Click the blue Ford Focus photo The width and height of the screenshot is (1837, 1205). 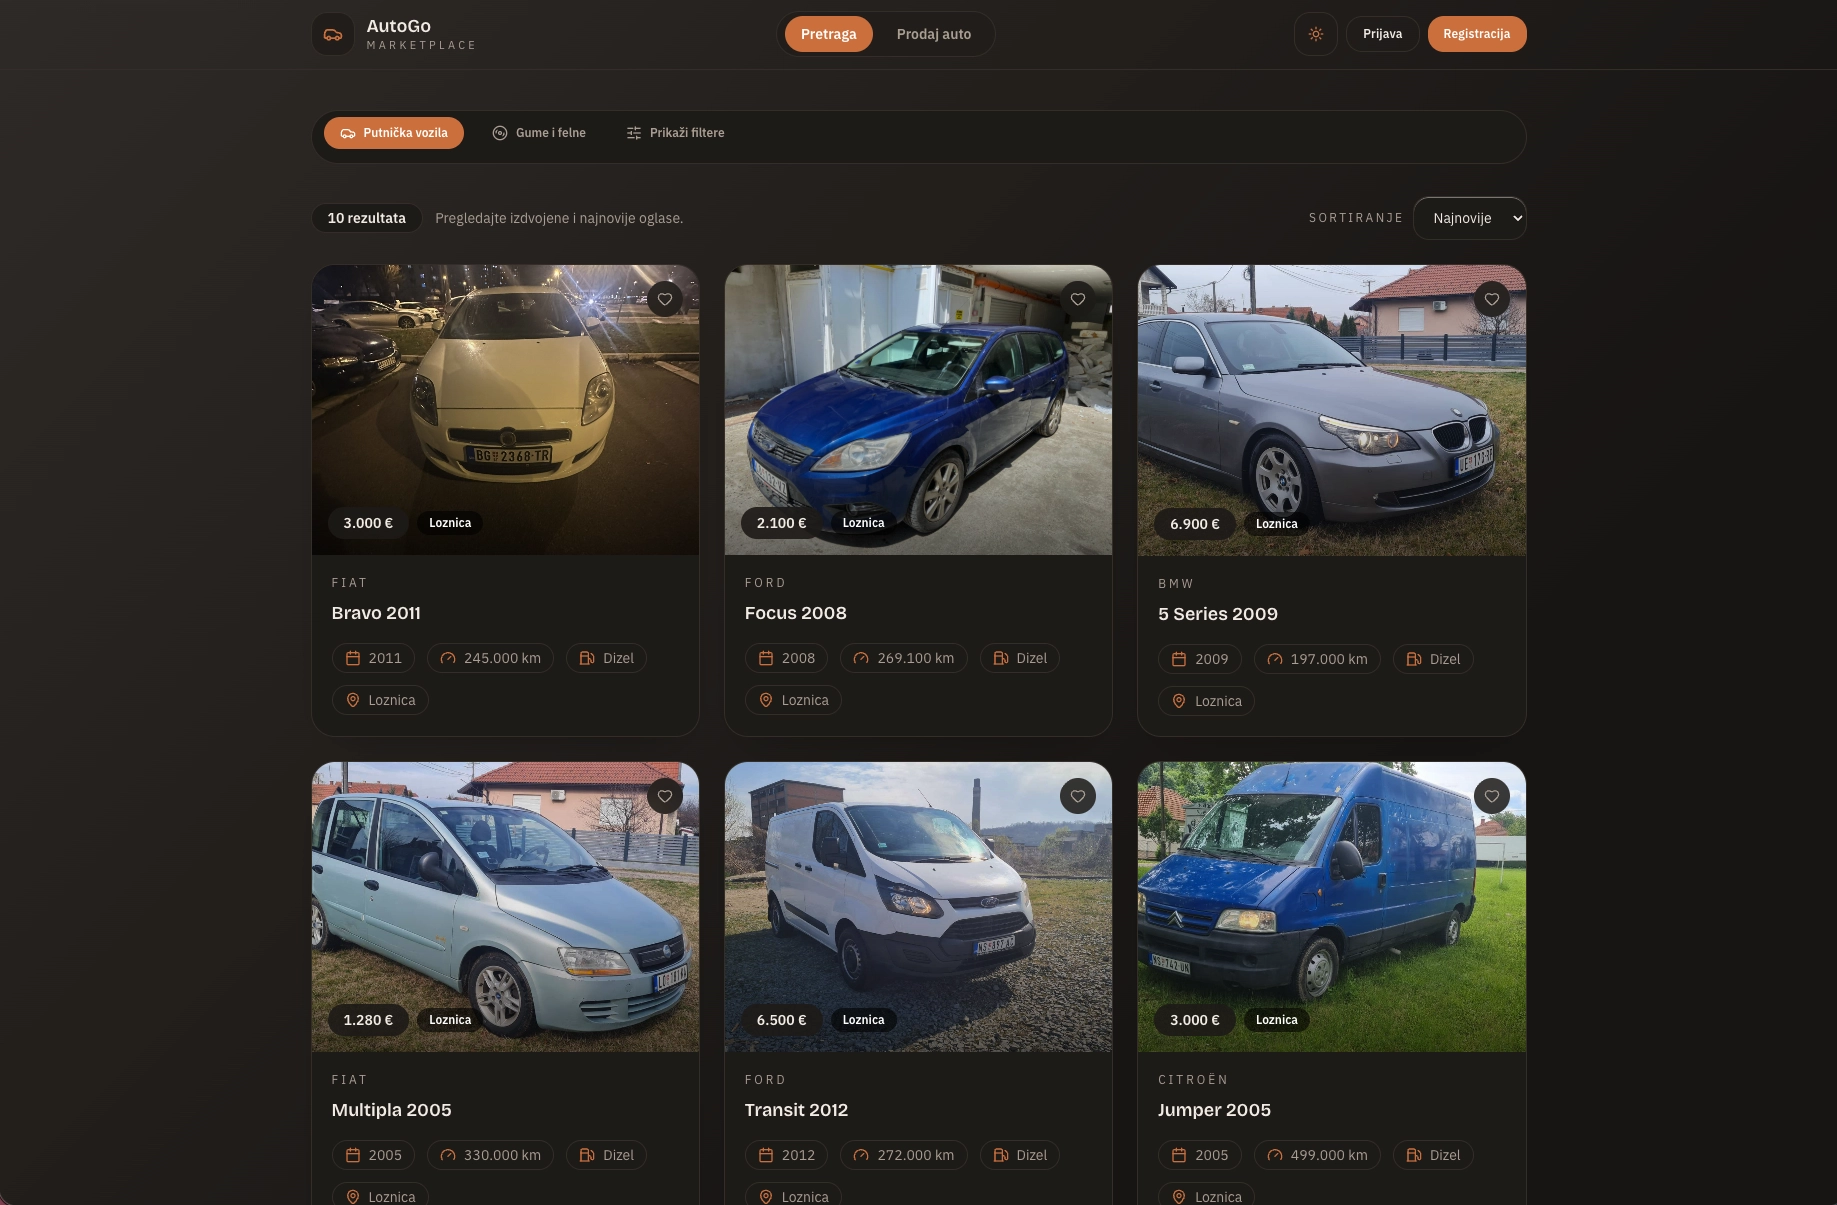[918, 410]
